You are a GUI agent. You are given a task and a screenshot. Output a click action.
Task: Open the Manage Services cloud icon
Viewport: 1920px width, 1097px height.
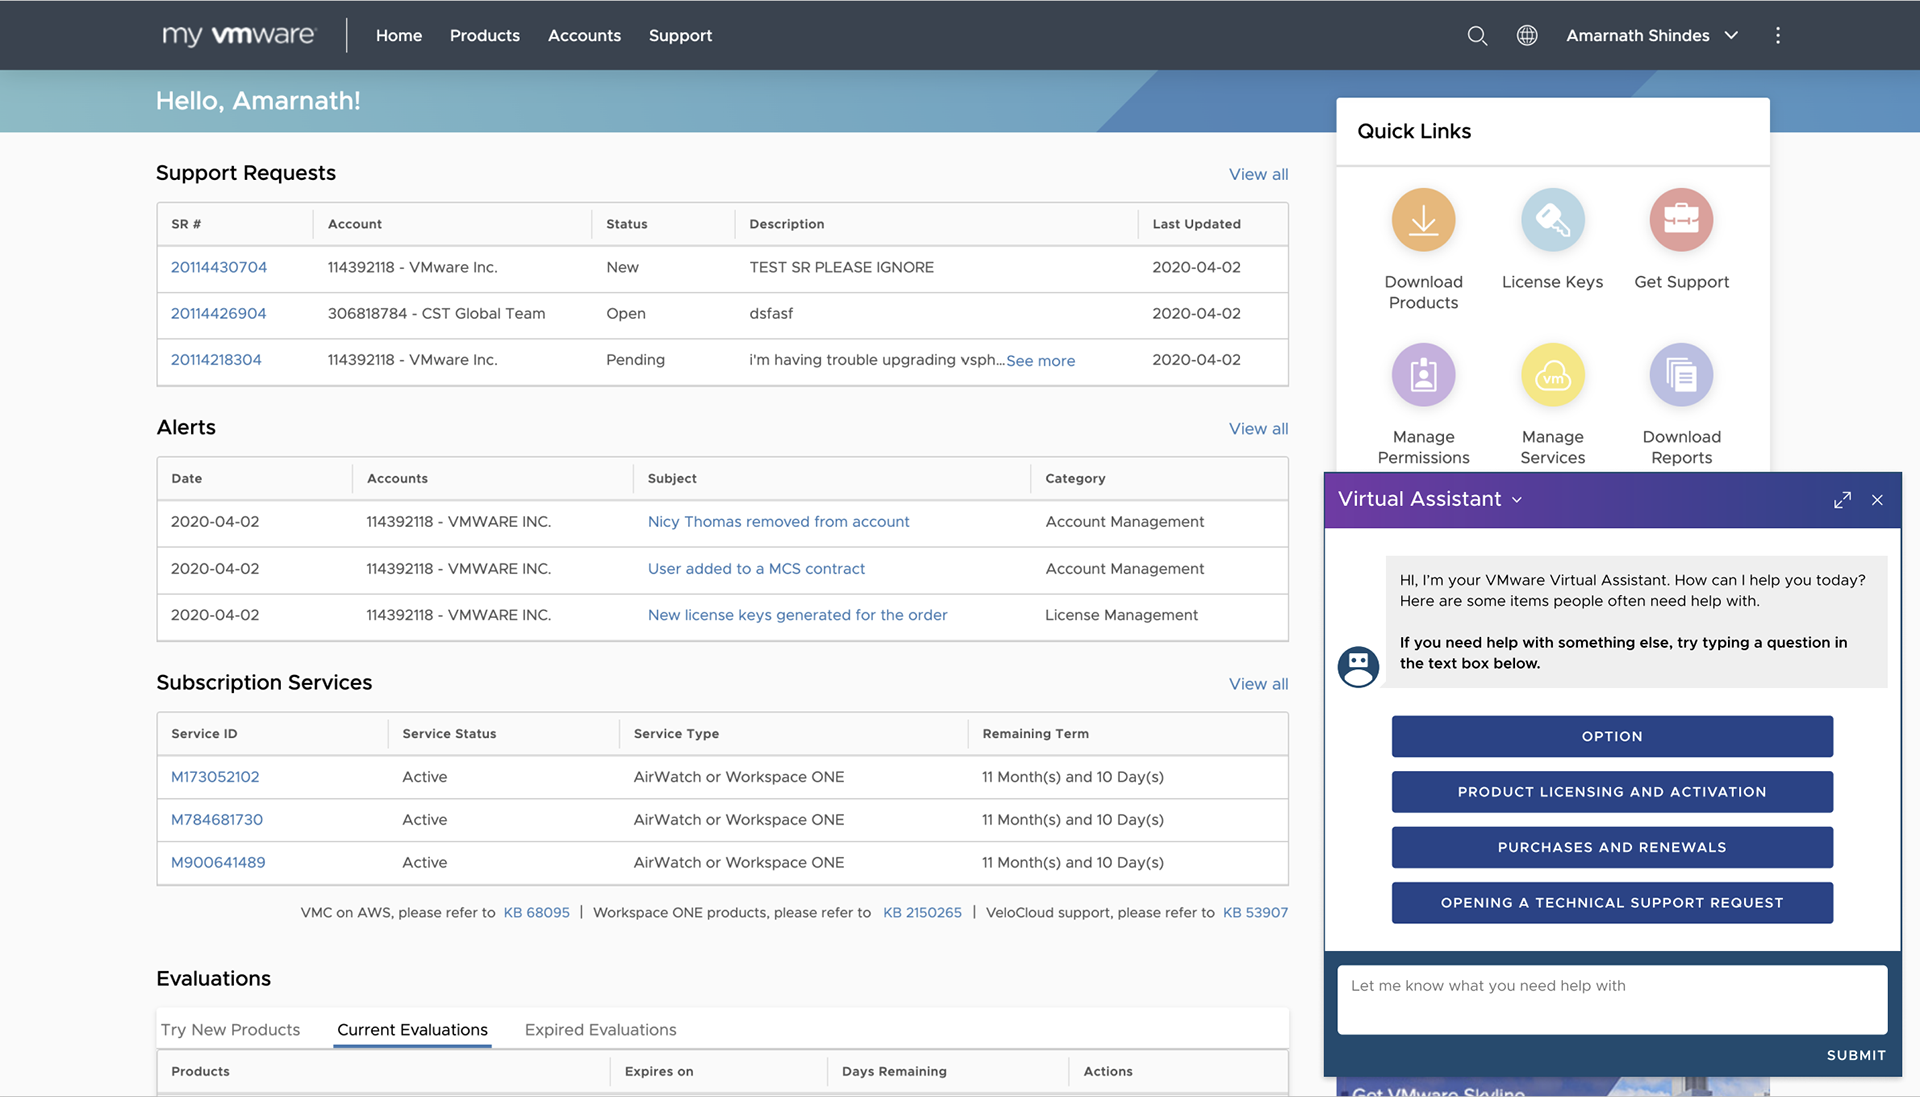1552,375
